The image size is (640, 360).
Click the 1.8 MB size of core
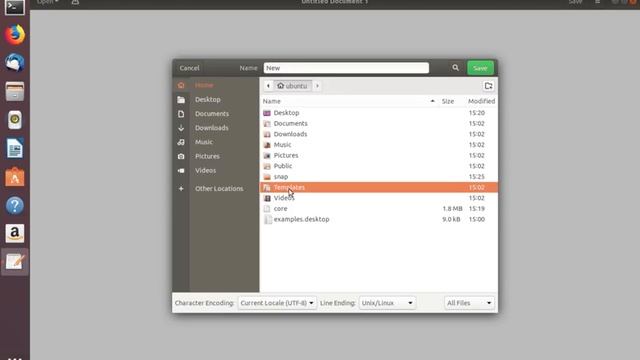(452, 209)
